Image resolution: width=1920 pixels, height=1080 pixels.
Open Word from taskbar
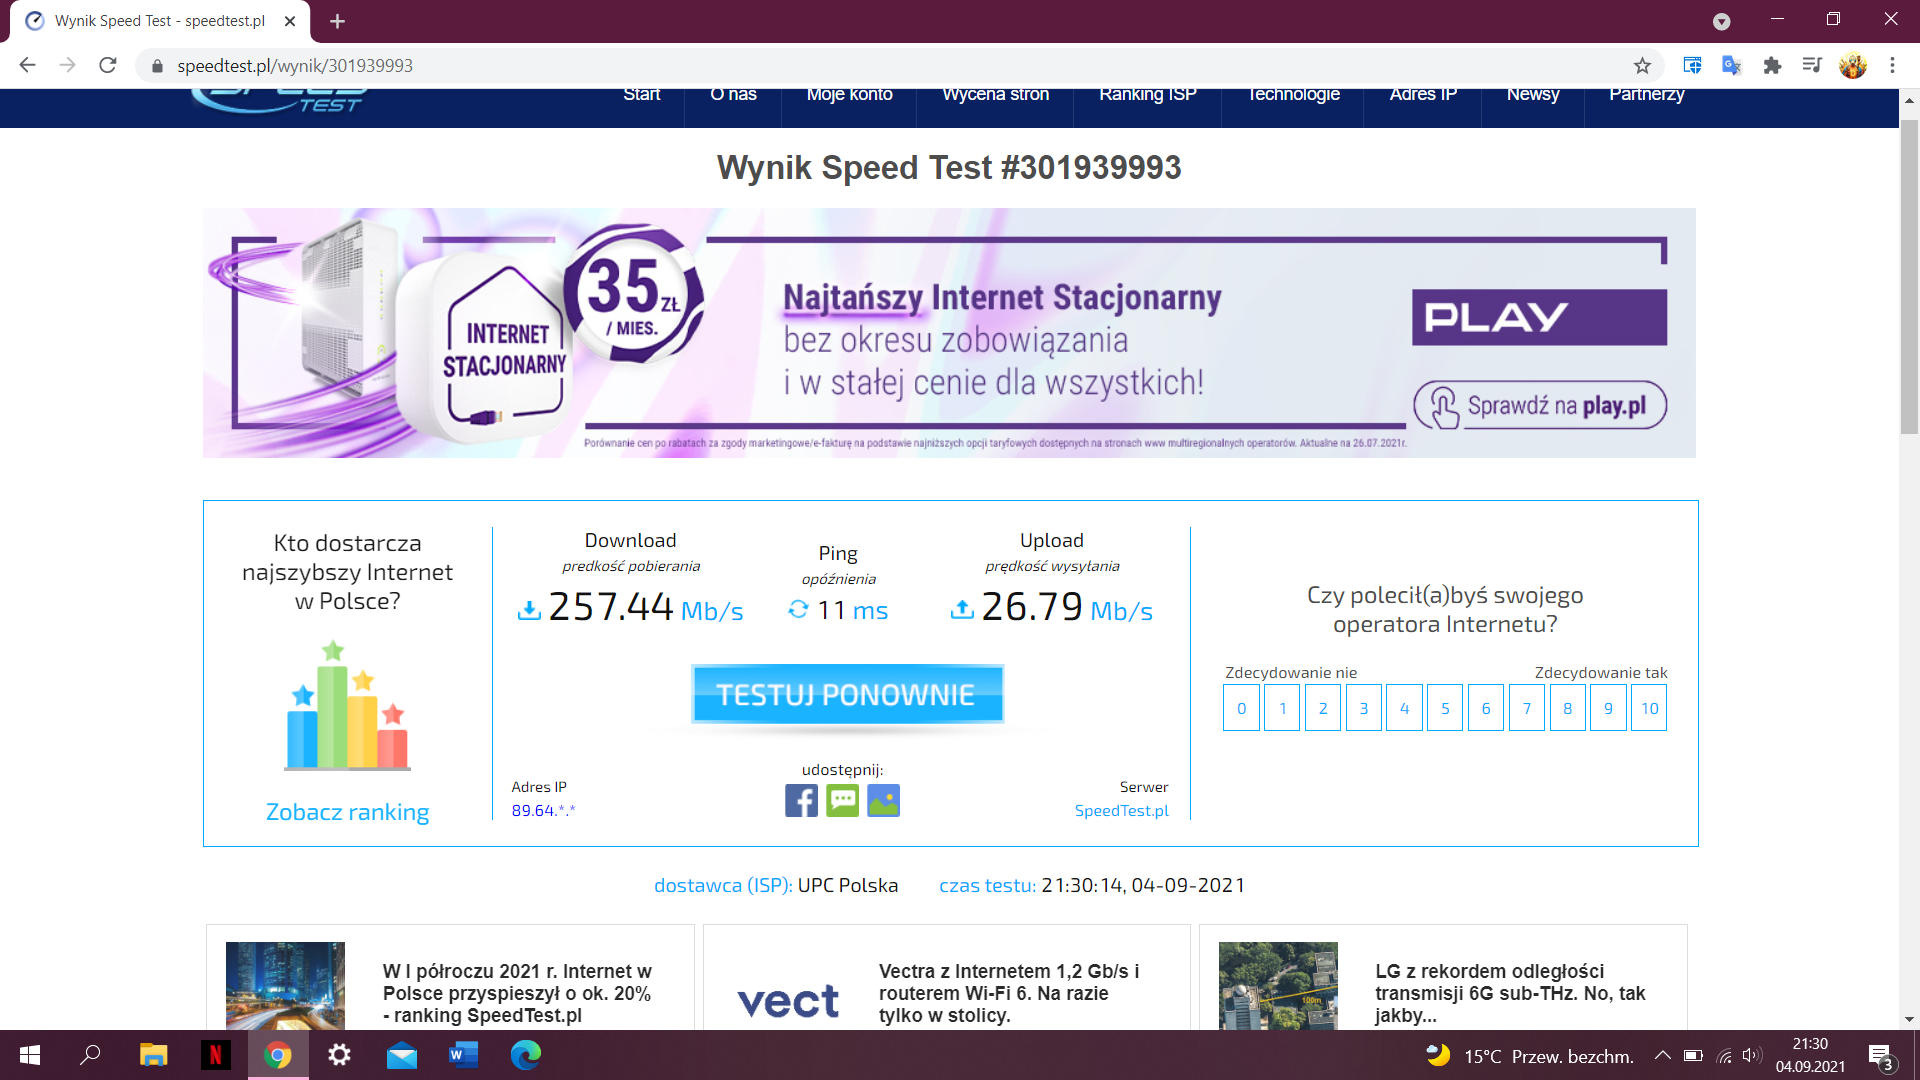[x=463, y=1055]
